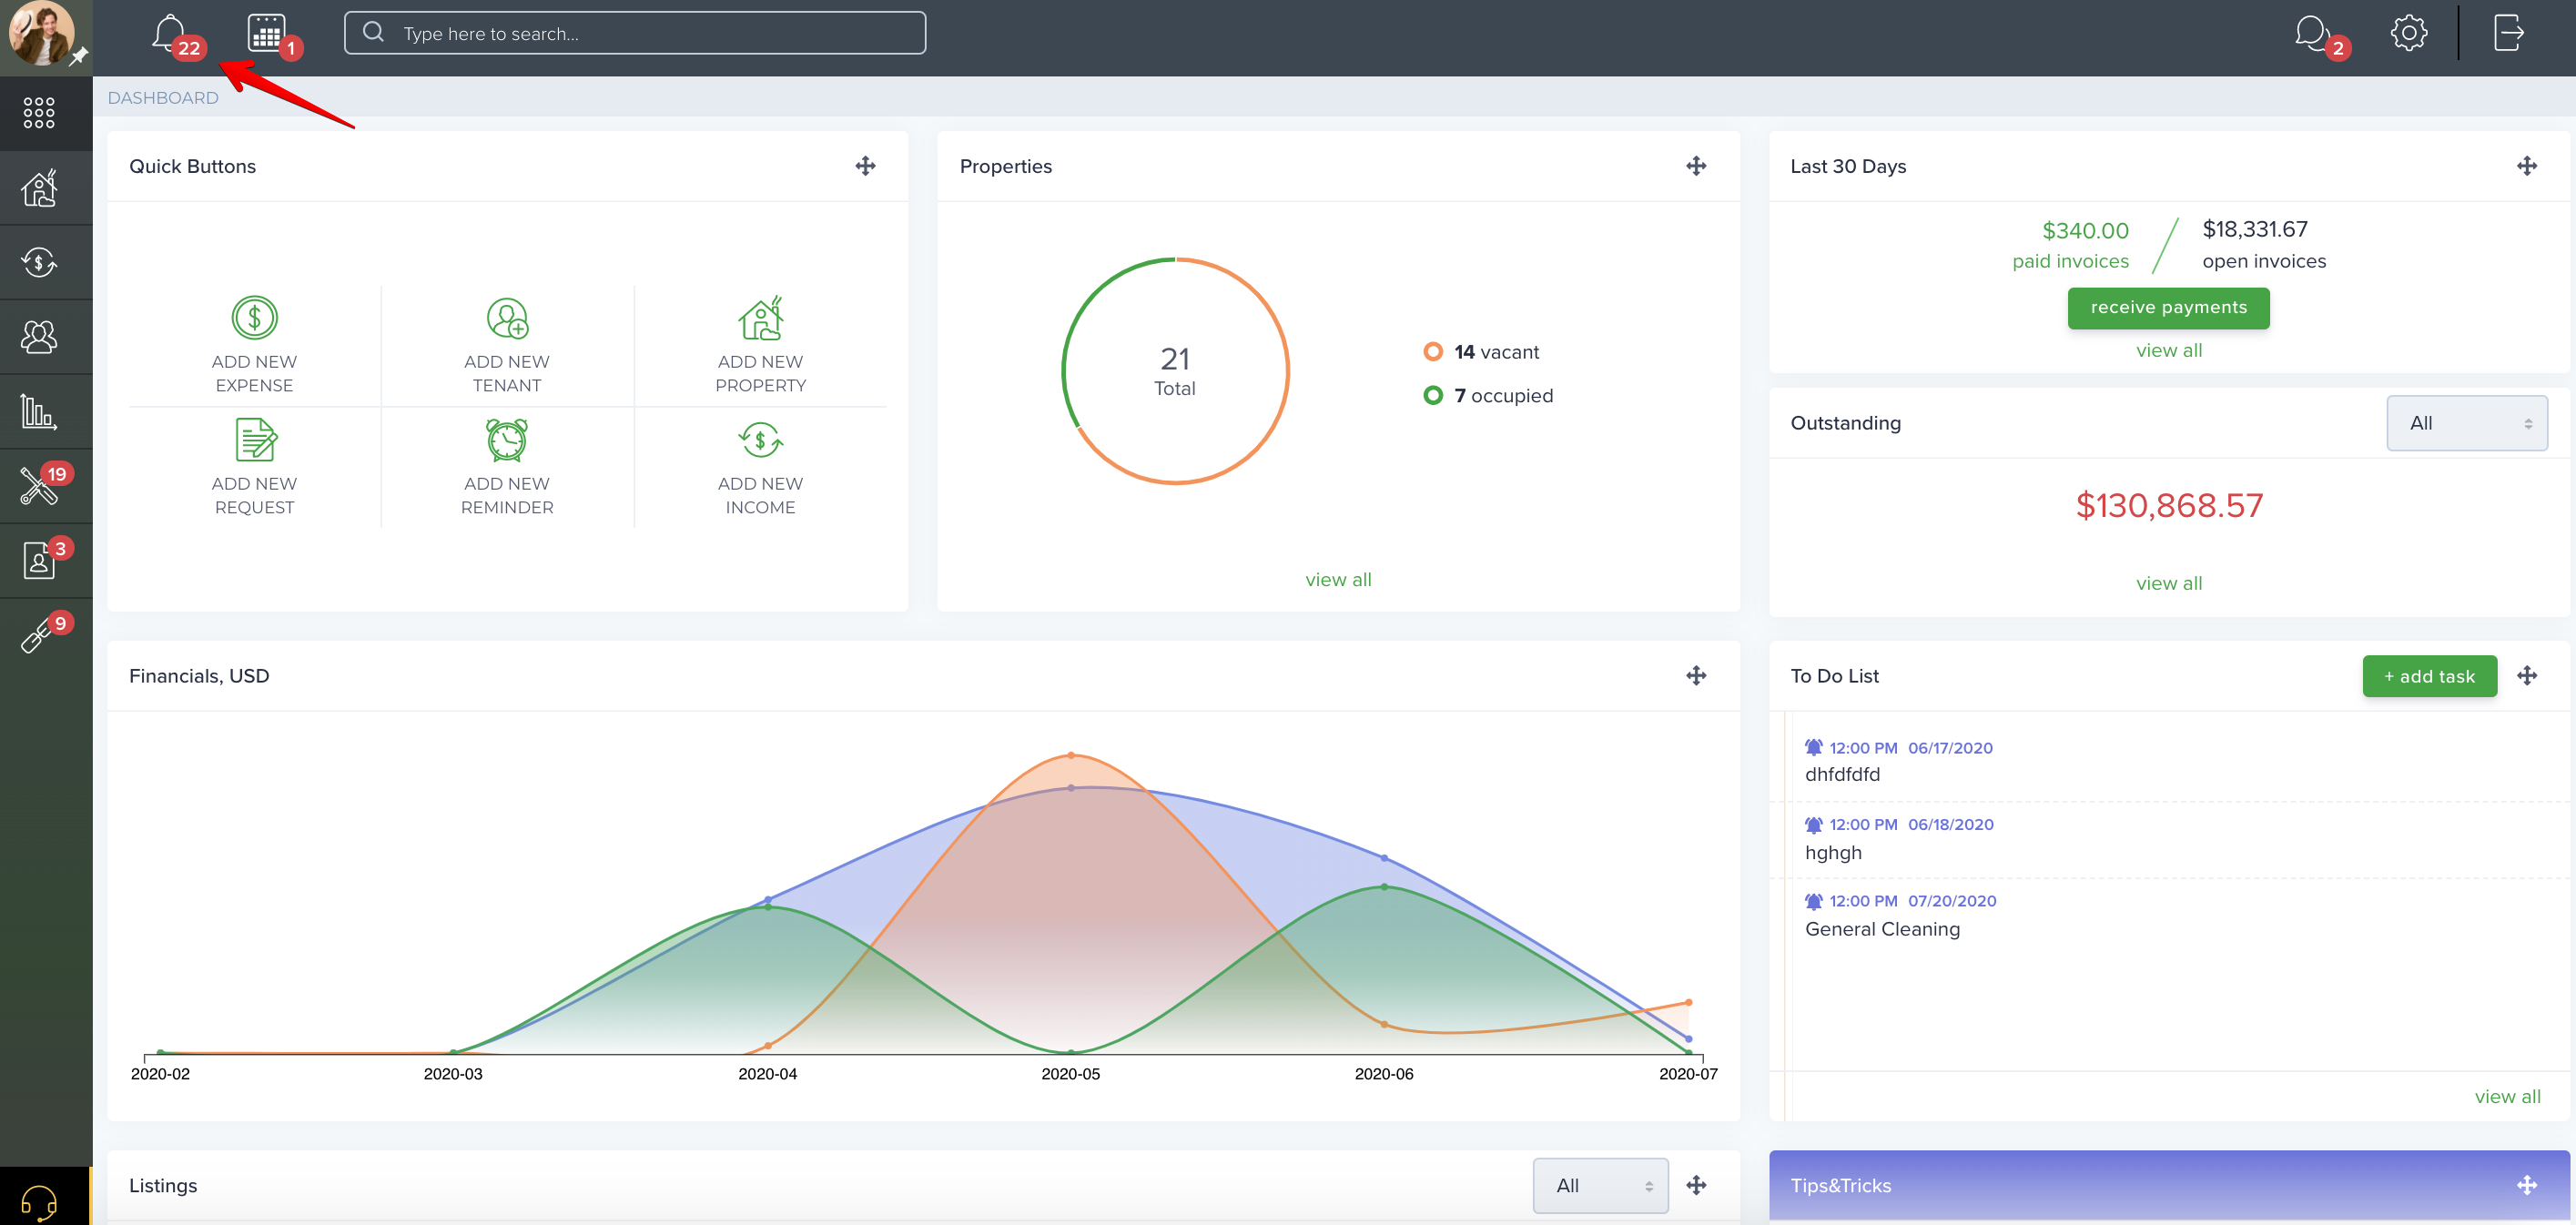The height and width of the screenshot is (1225, 2576).
Task: Toggle the 7 occupied legend item
Action: tap(1488, 396)
